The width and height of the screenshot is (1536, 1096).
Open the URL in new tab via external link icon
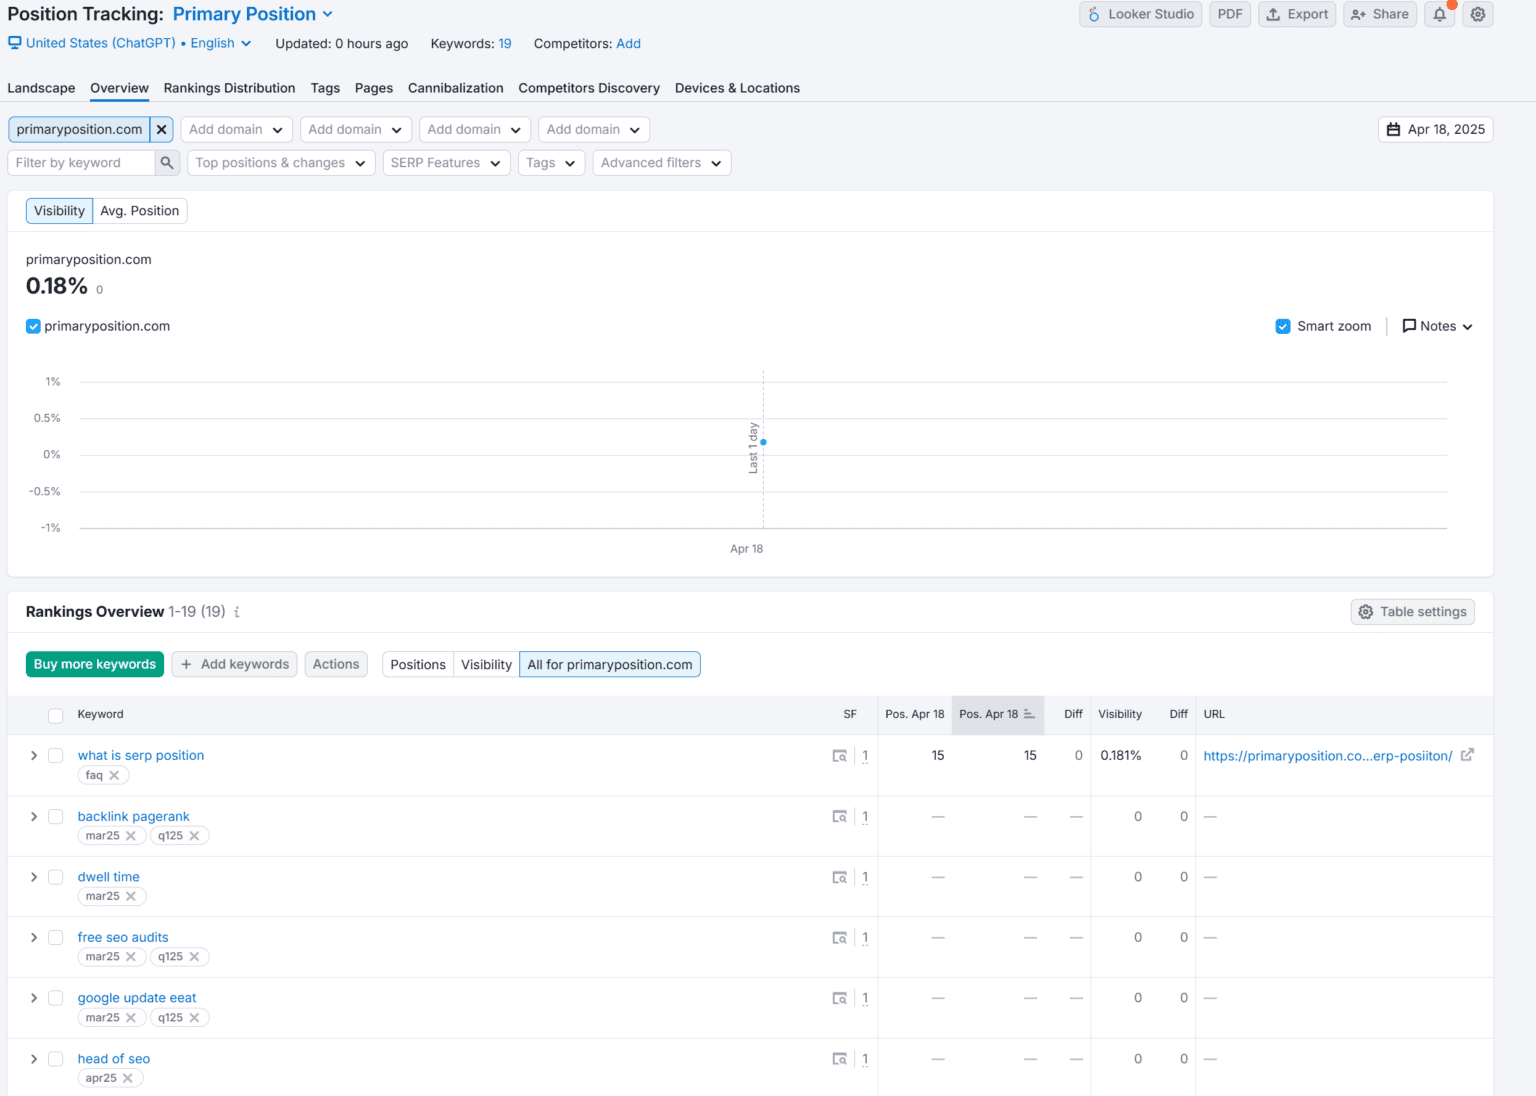(1467, 755)
